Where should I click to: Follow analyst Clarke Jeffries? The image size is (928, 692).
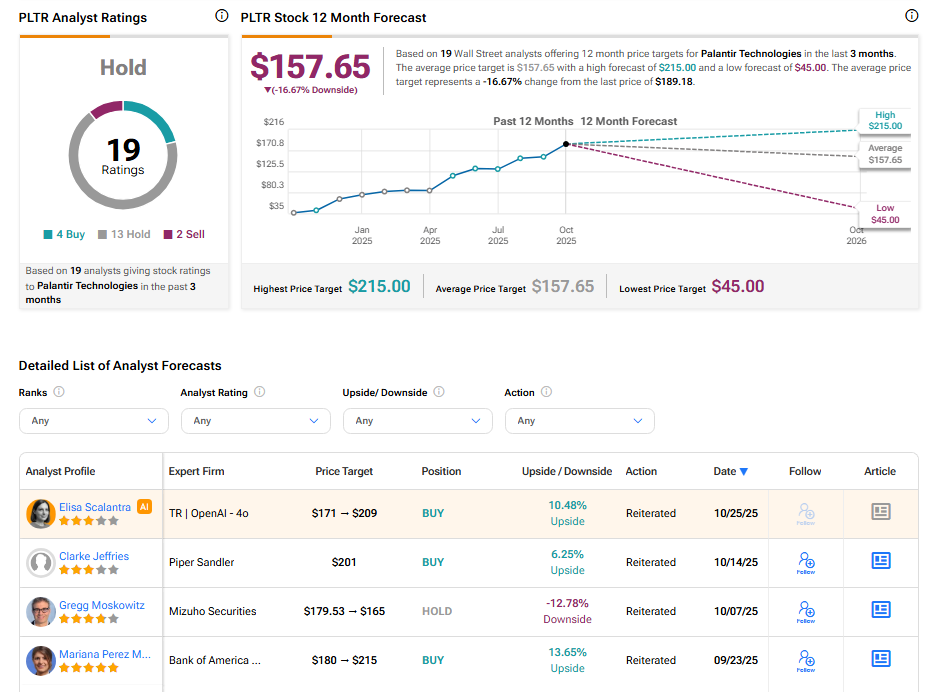coord(806,562)
